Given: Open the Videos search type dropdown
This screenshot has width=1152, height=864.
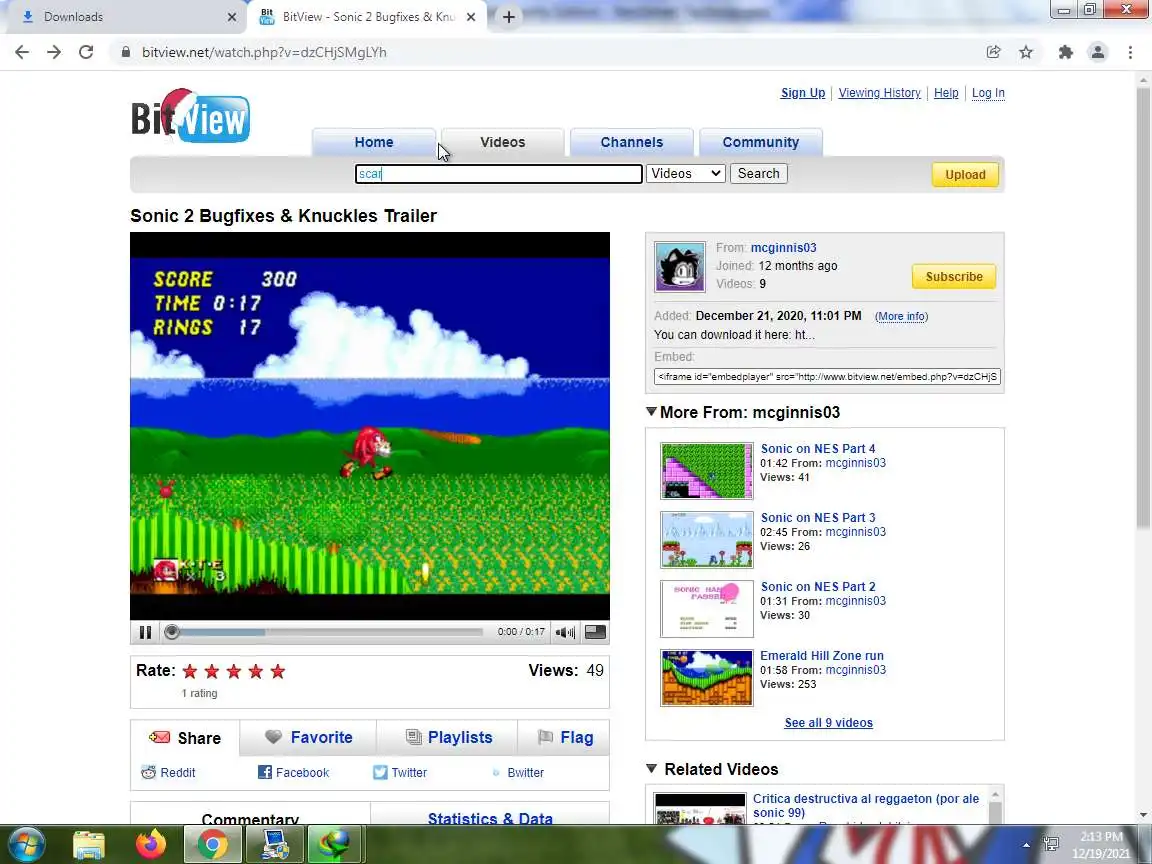Looking at the screenshot, I should click(685, 173).
